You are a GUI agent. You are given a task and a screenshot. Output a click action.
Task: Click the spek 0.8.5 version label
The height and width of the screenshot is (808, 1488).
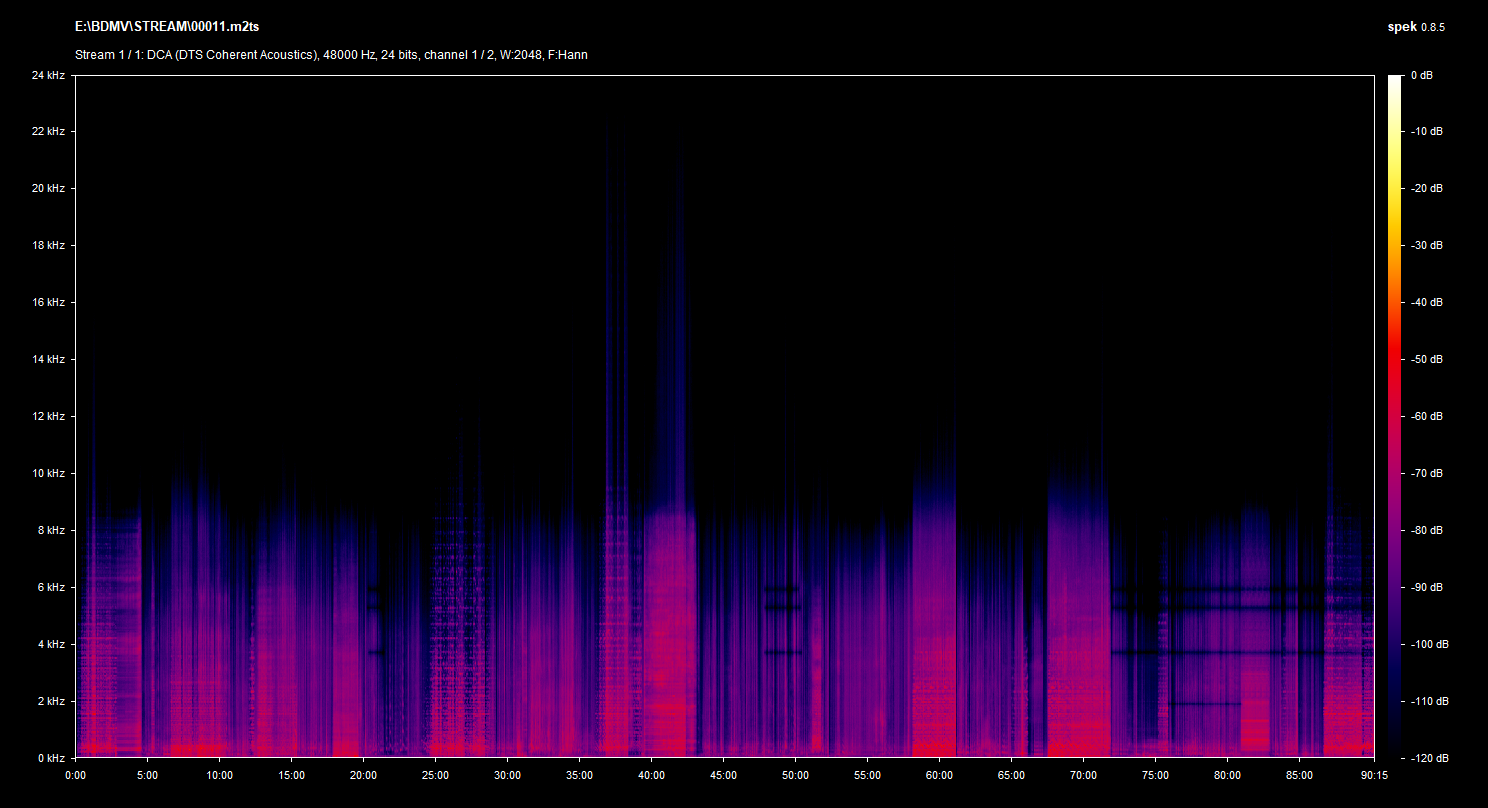coord(1416,27)
